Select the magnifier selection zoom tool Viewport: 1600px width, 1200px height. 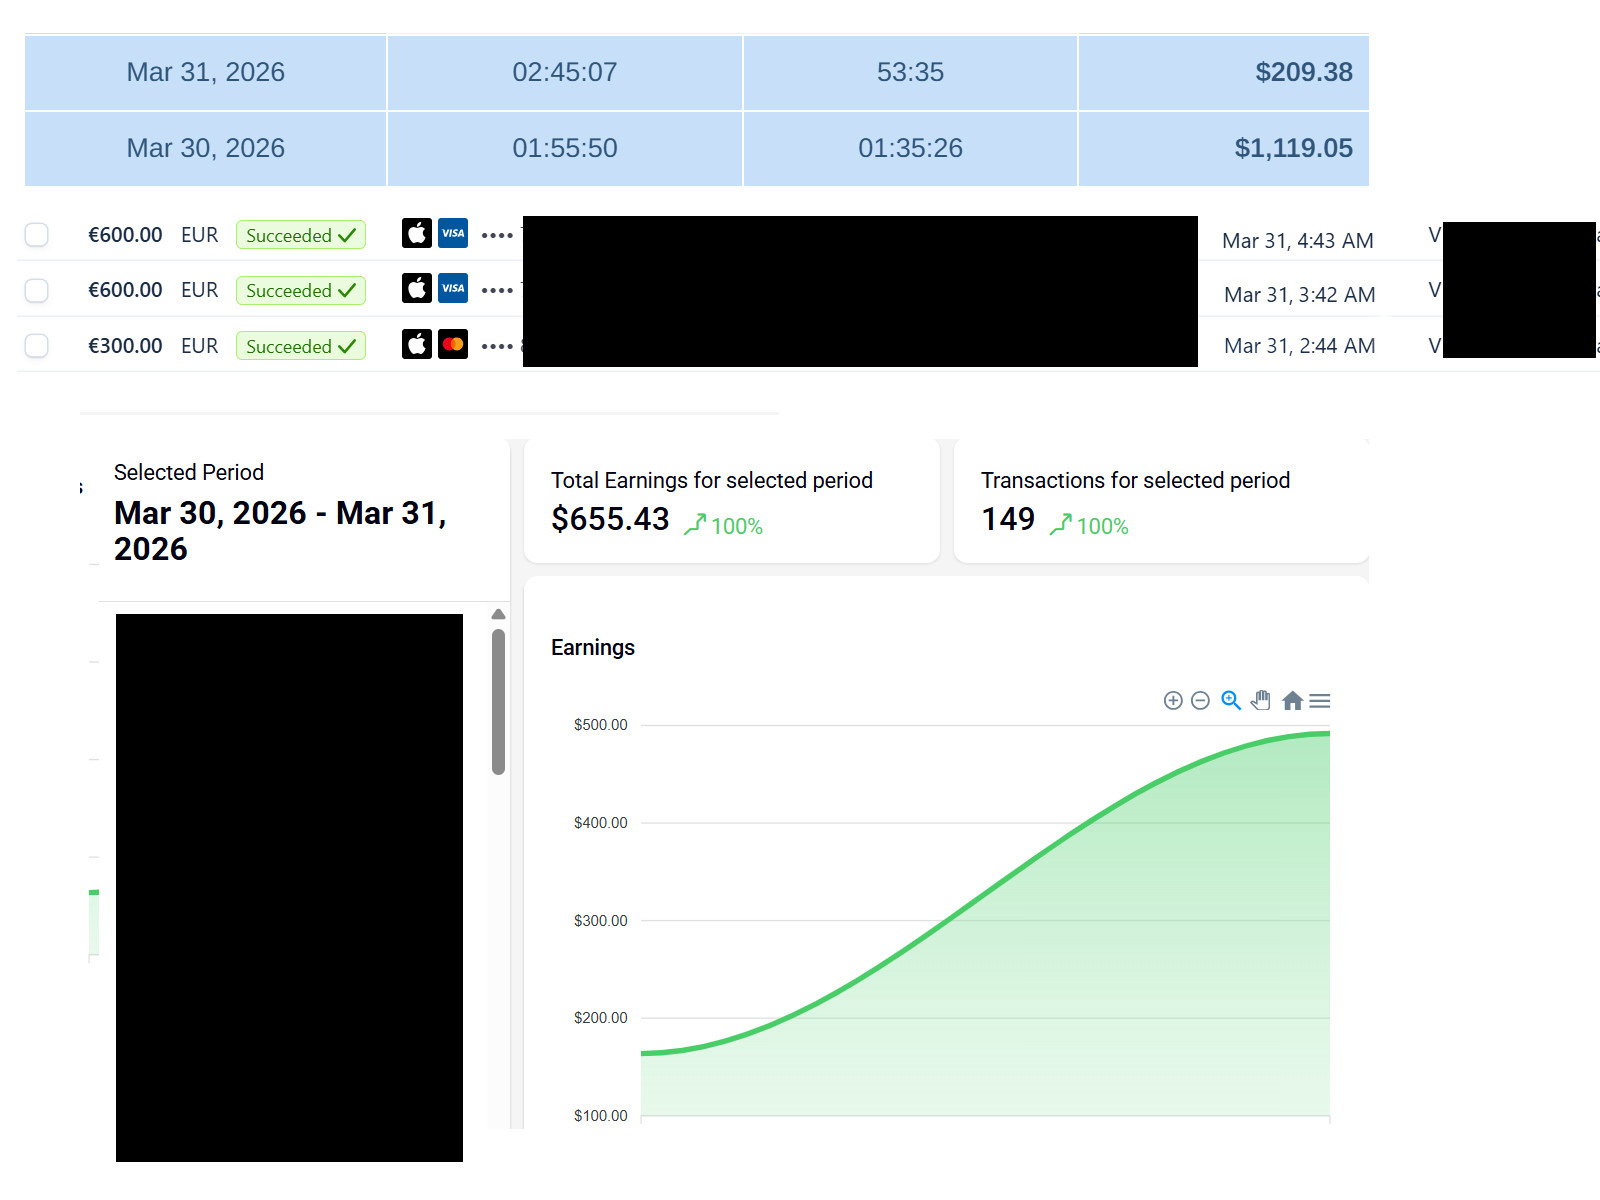click(x=1231, y=701)
